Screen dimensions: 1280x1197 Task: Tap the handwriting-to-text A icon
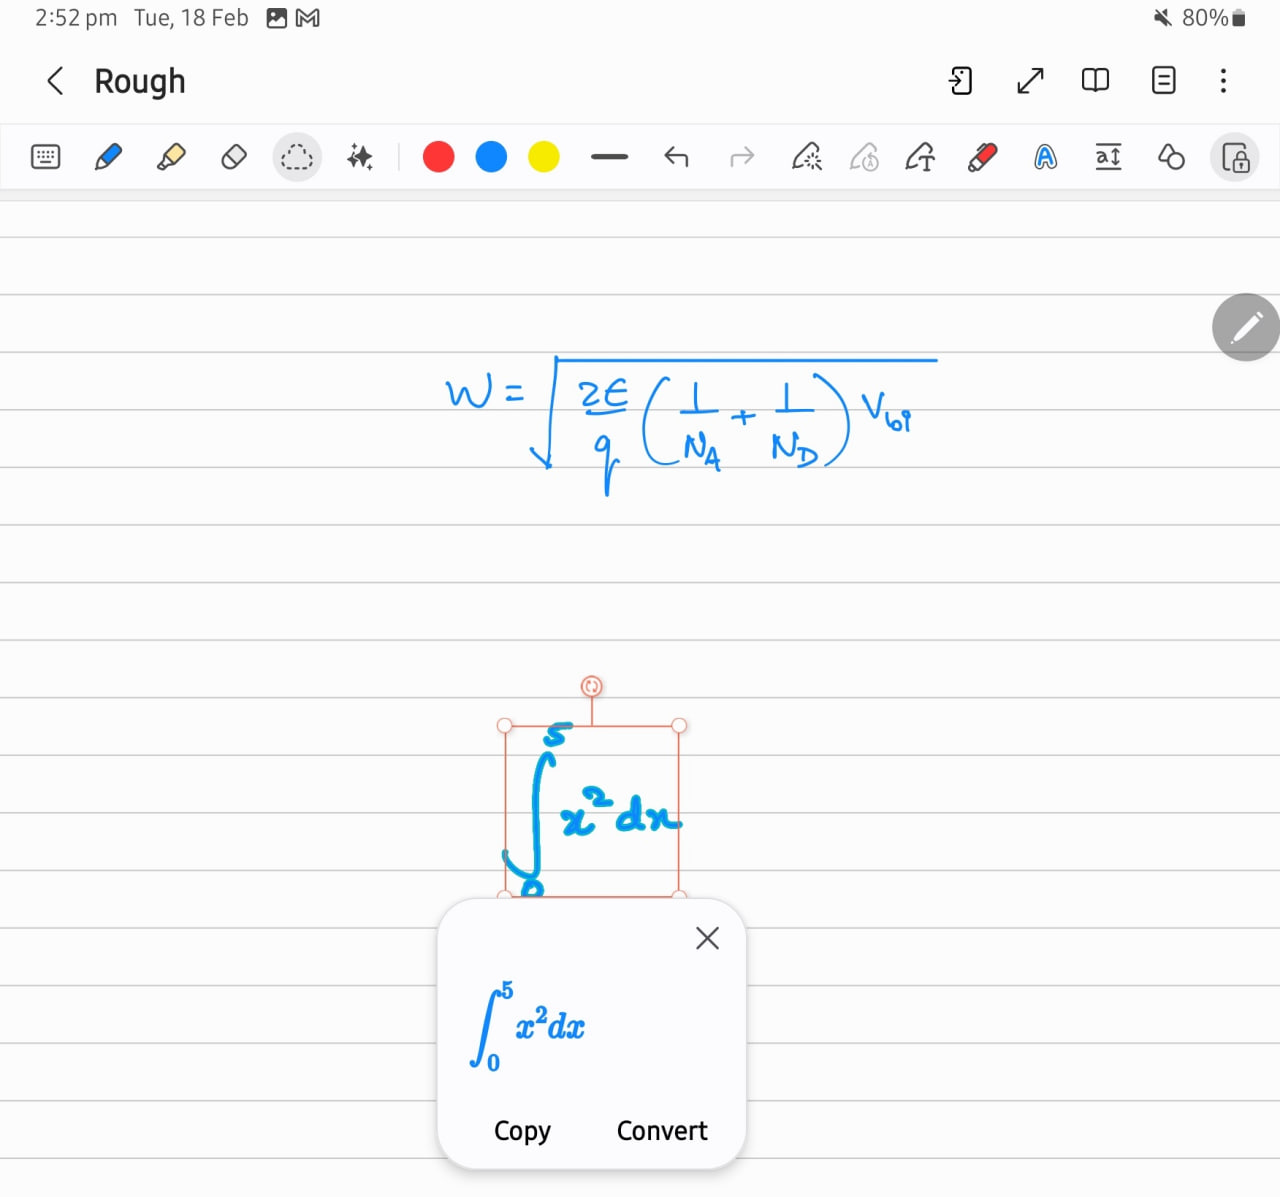1045,157
